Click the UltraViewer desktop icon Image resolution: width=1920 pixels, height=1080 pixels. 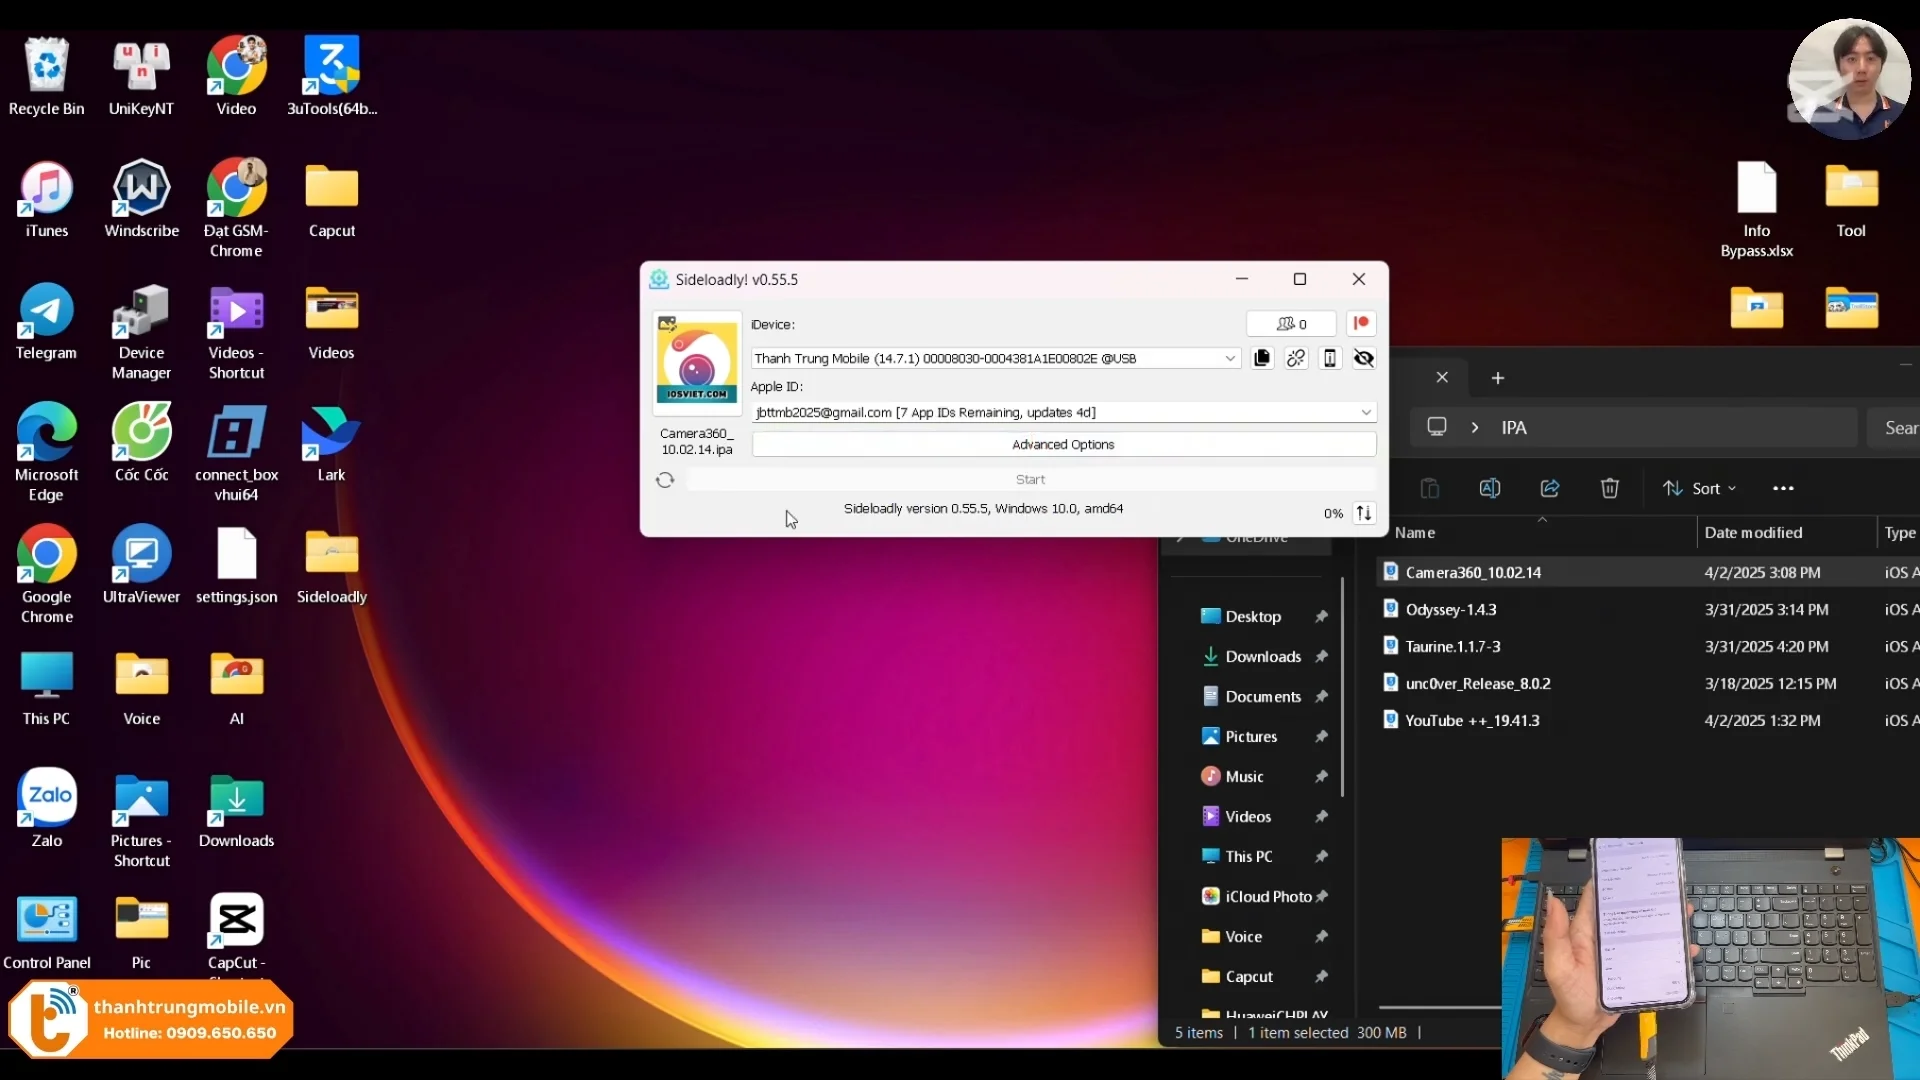(x=141, y=565)
